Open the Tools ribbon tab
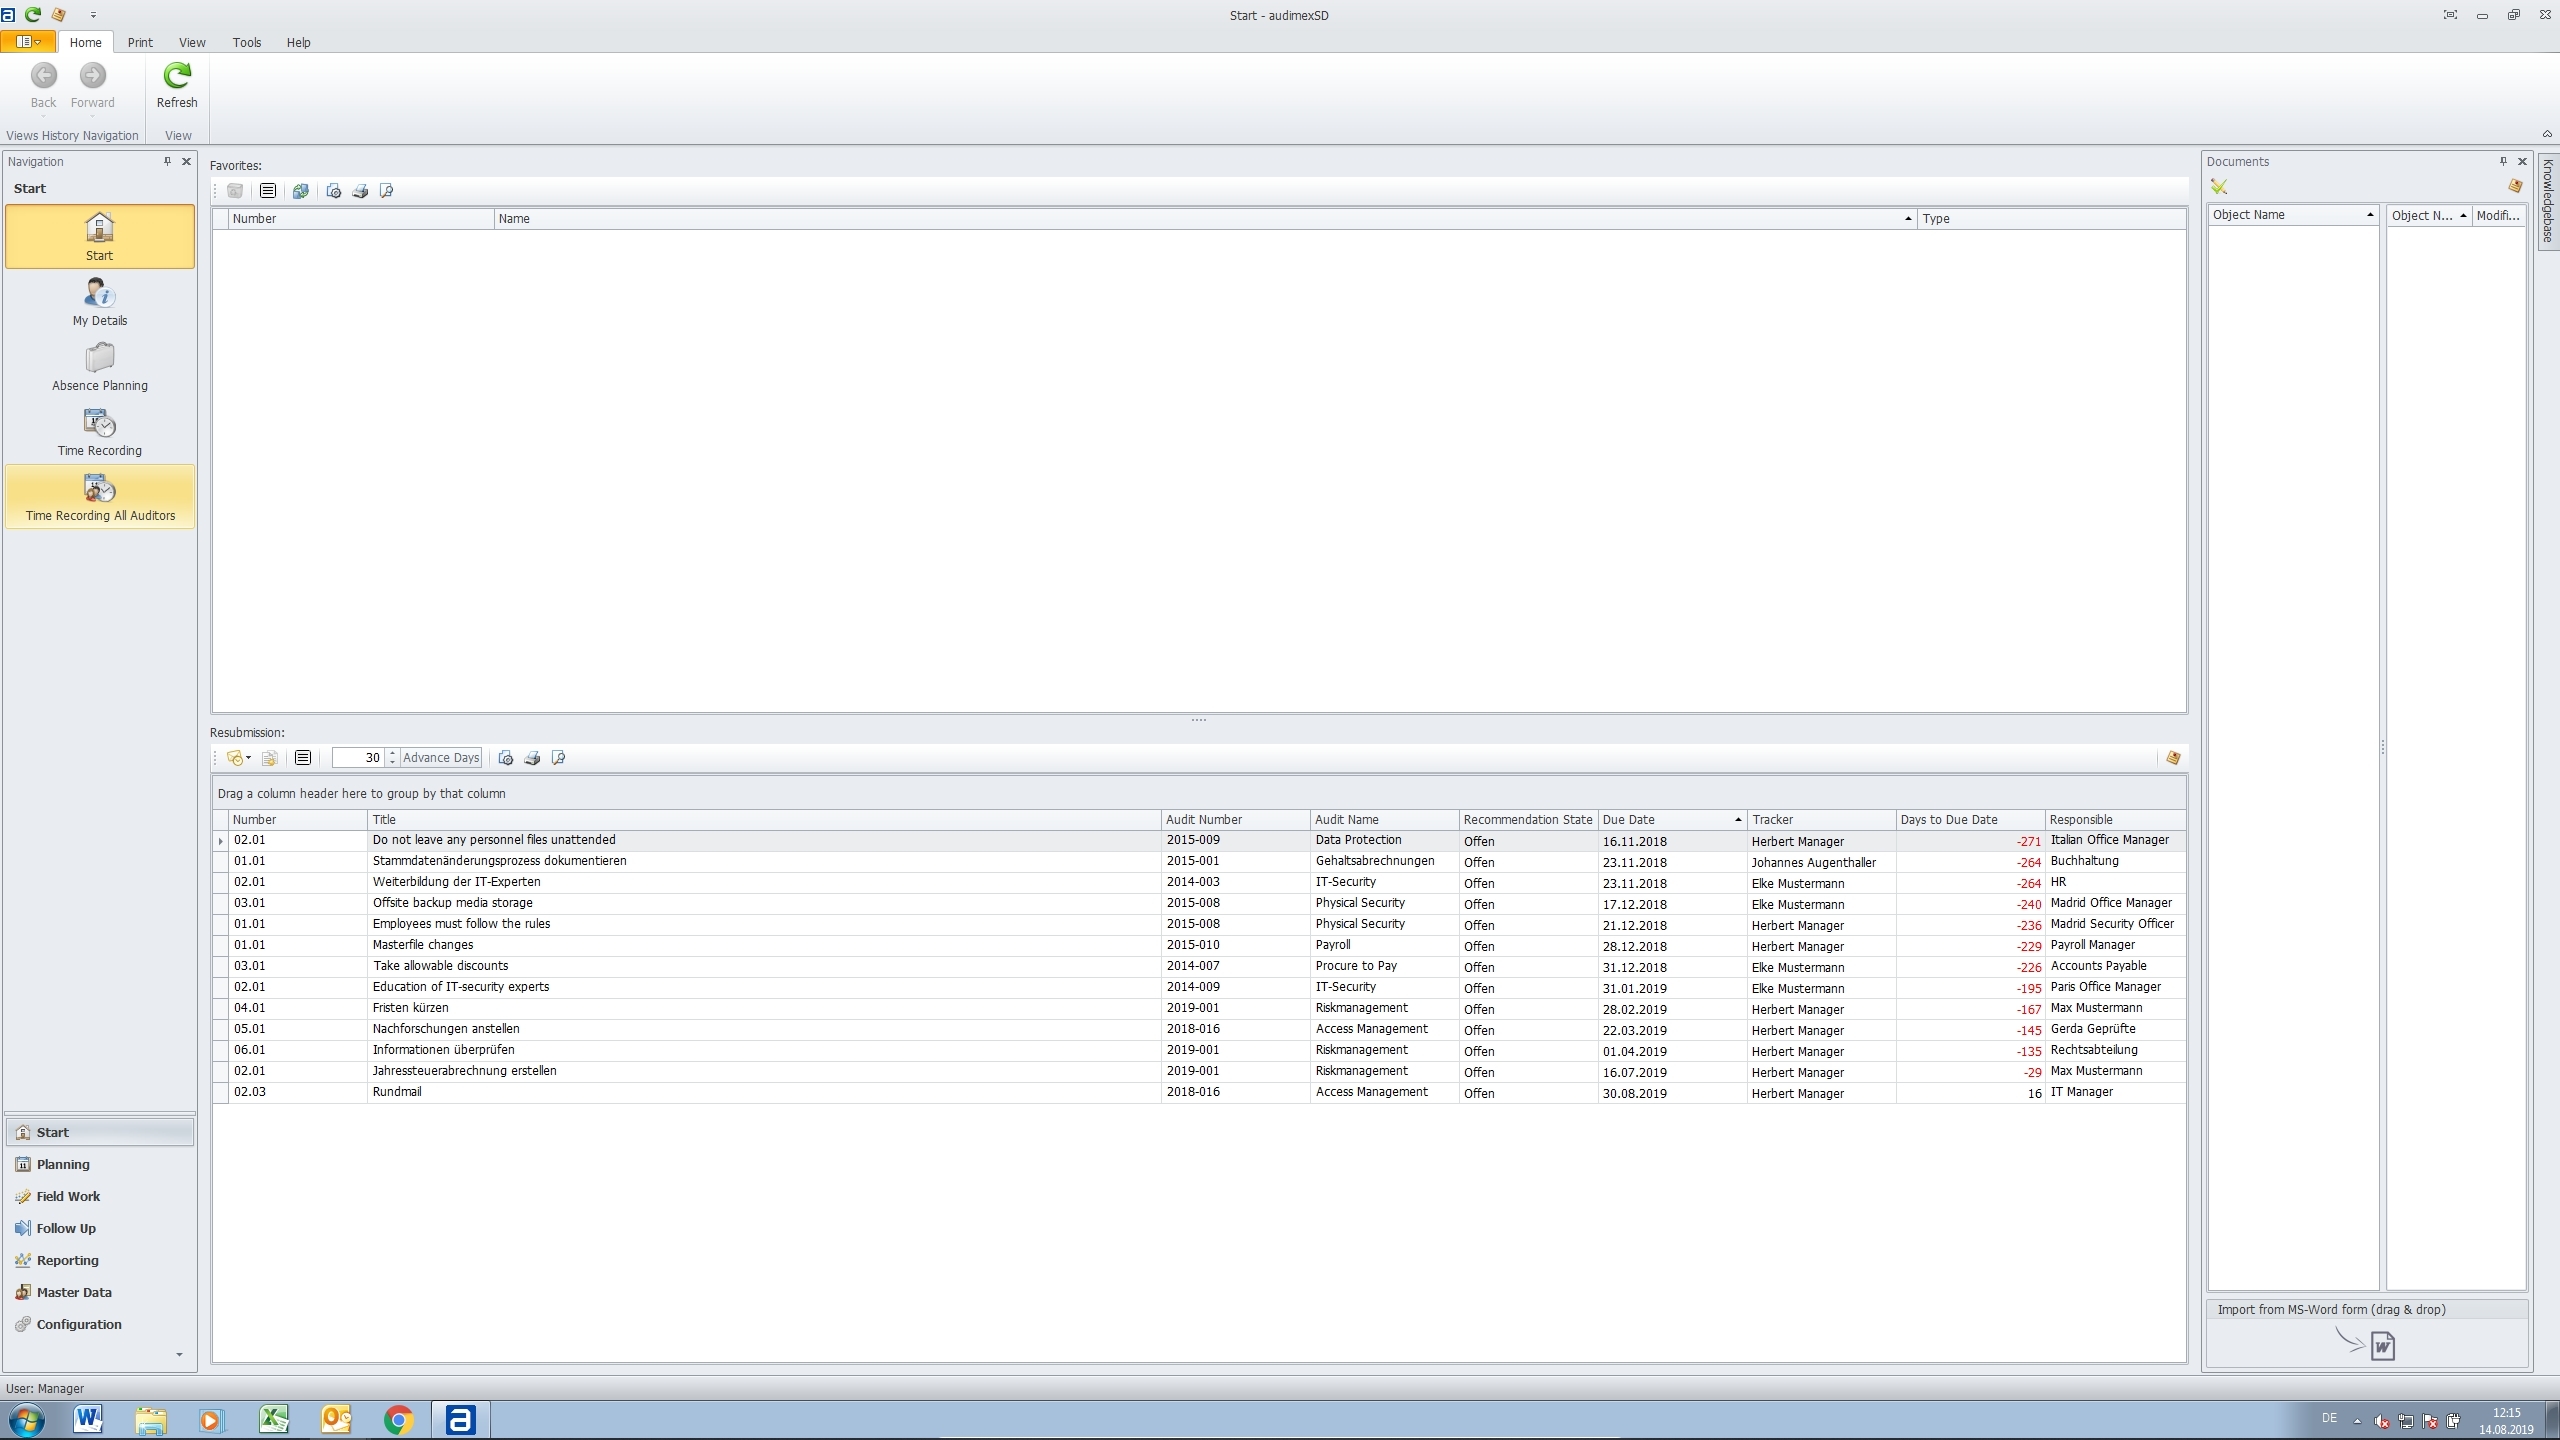Image resolution: width=2560 pixels, height=1440 pixels. point(246,42)
